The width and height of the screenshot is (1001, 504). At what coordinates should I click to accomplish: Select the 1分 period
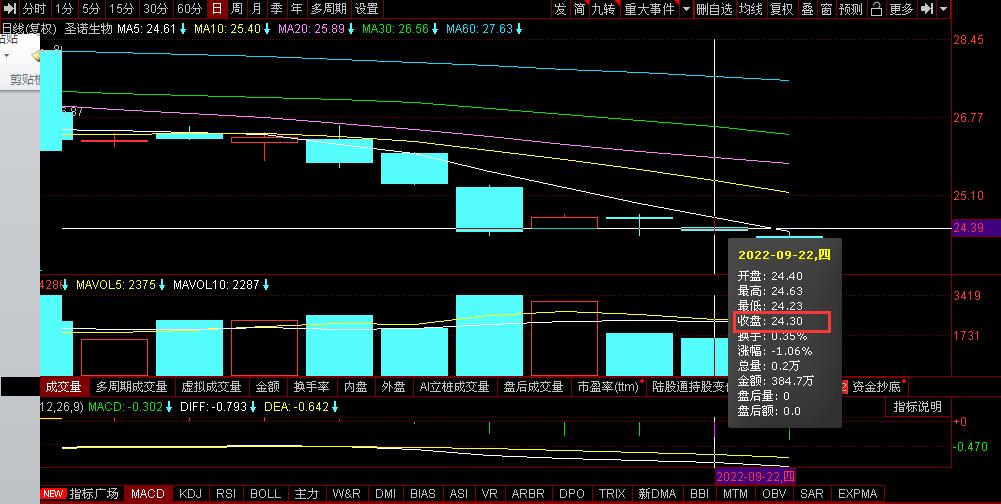click(x=64, y=9)
